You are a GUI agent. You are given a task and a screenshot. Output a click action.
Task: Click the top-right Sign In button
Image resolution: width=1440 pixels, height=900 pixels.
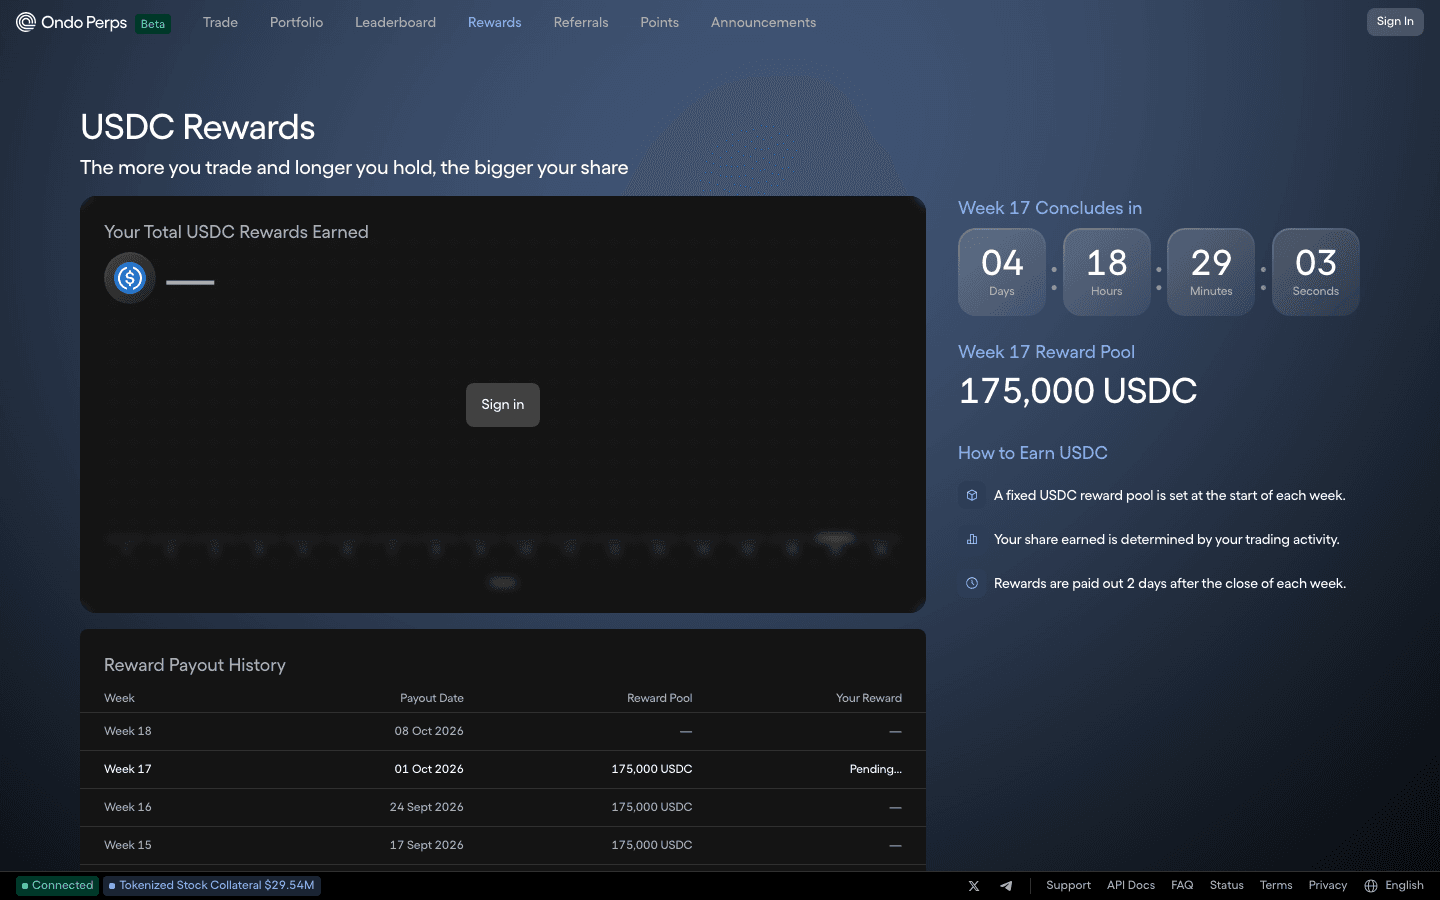[1395, 22]
